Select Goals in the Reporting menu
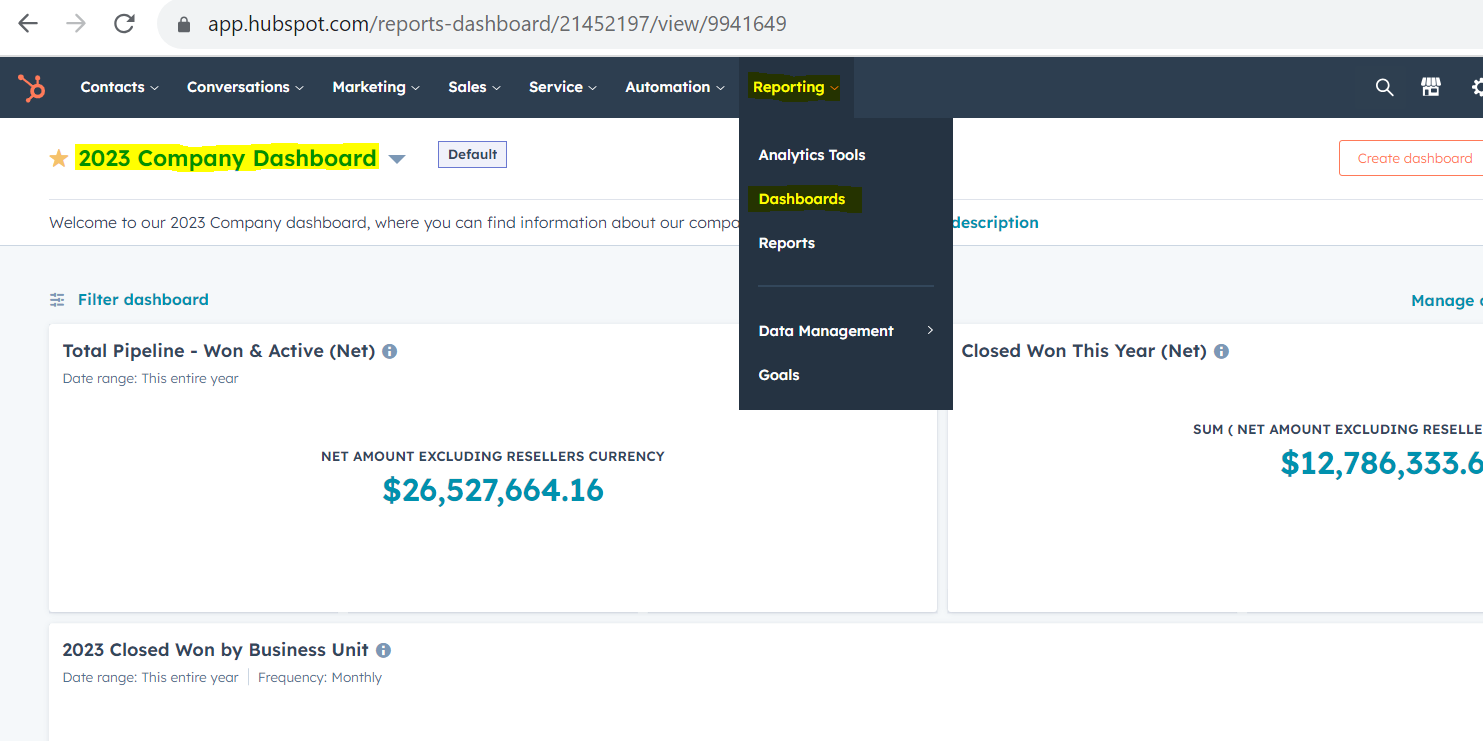 click(779, 375)
